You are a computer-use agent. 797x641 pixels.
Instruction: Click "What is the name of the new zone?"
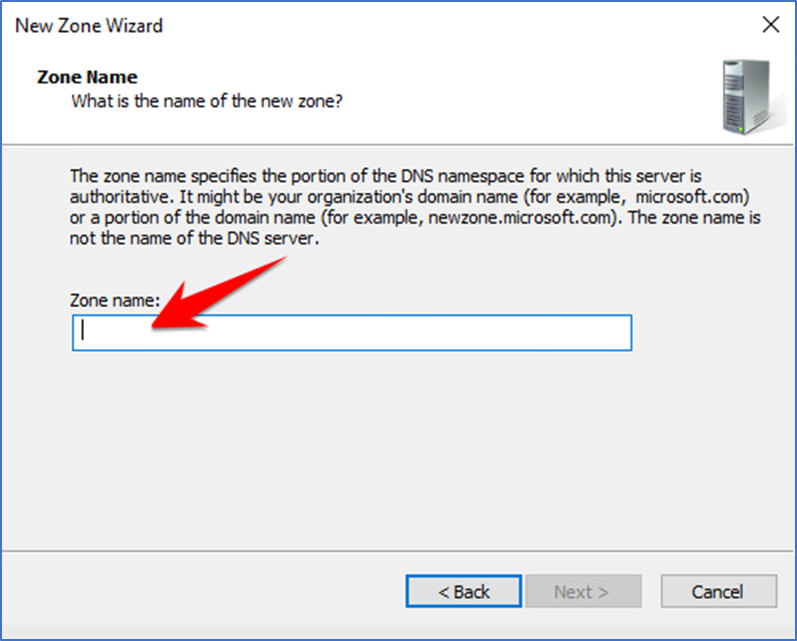207,101
